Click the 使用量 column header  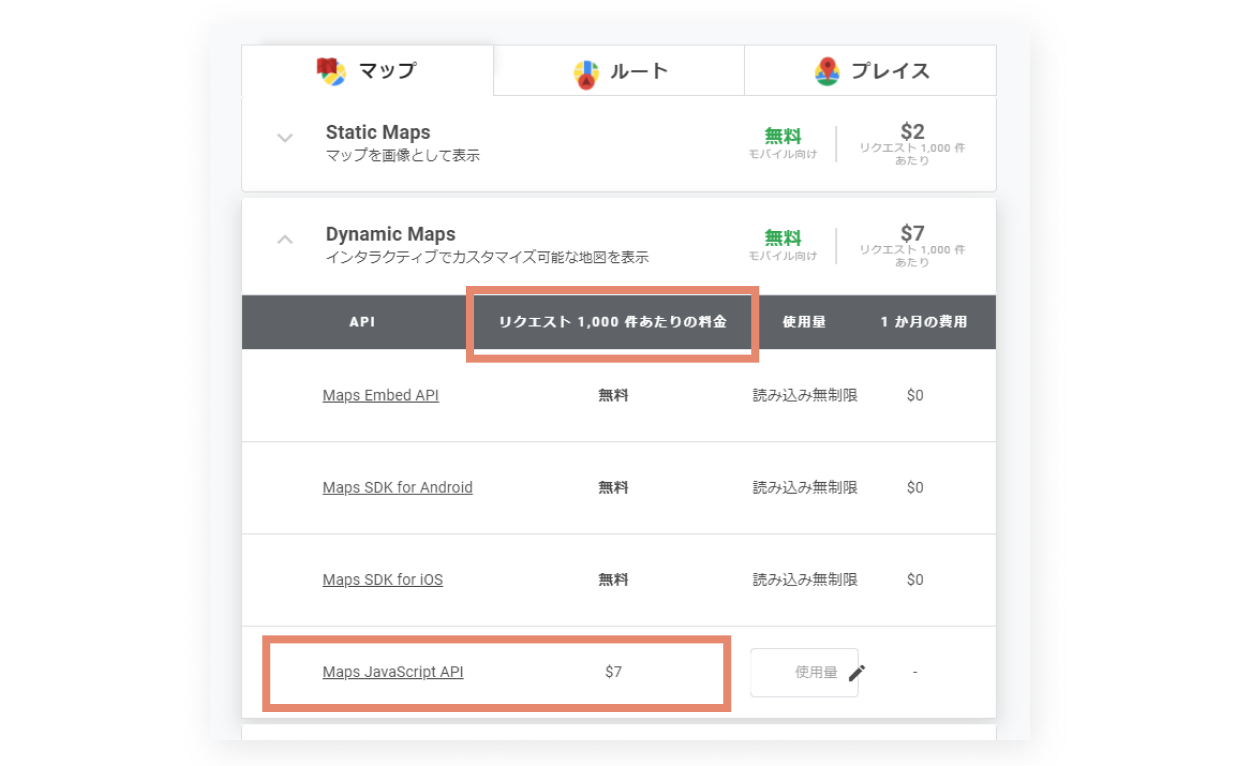click(804, 323)
